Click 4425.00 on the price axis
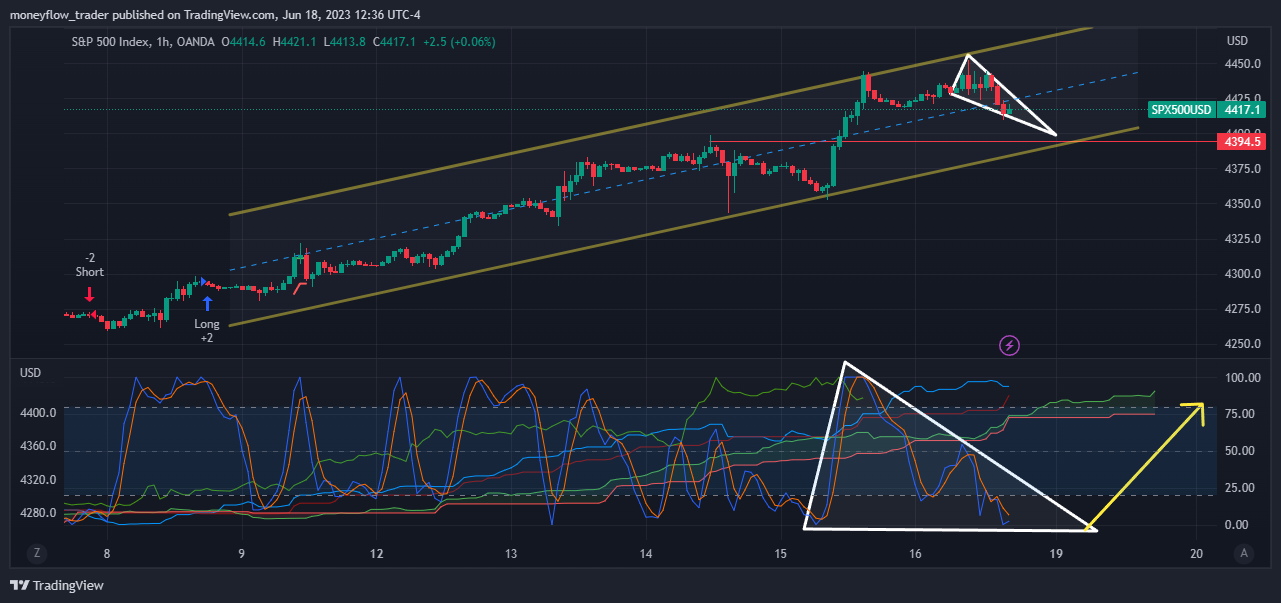This screenshot has height=603, width=1281. click(x=1242, y=99)
